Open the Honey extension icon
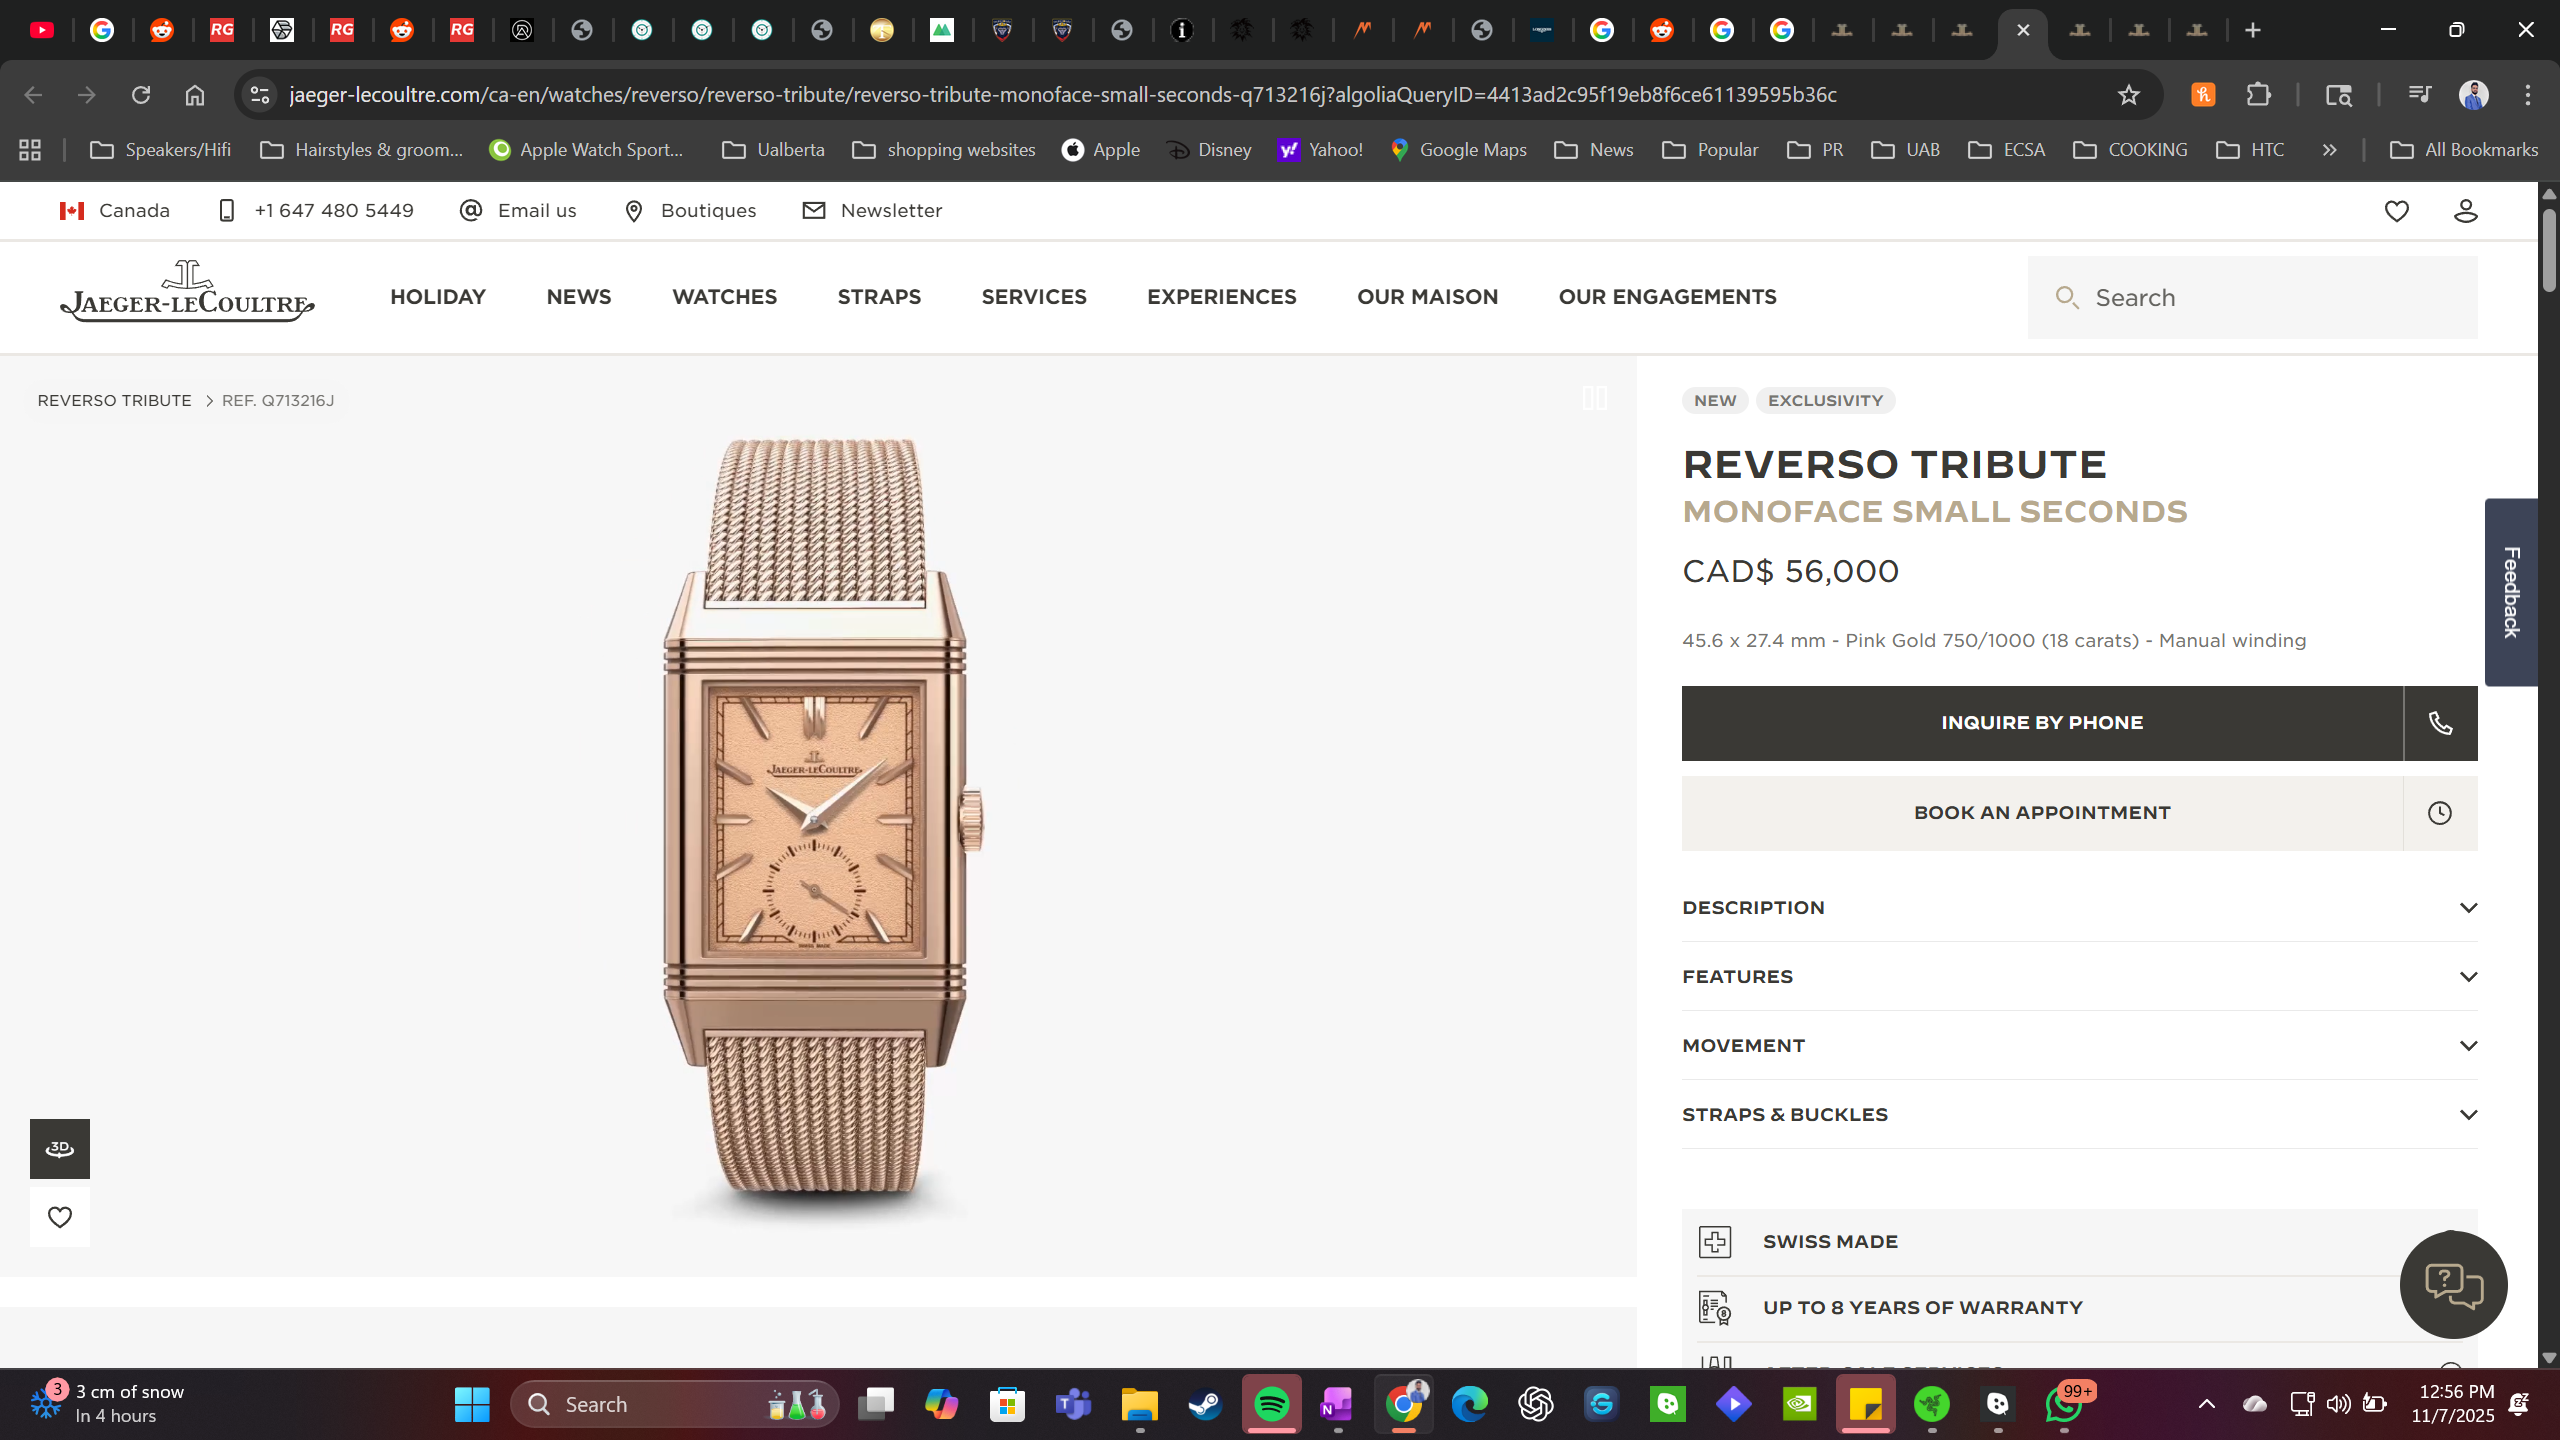This screenshot has width=2560, height=1440. tap(2203, 95)
